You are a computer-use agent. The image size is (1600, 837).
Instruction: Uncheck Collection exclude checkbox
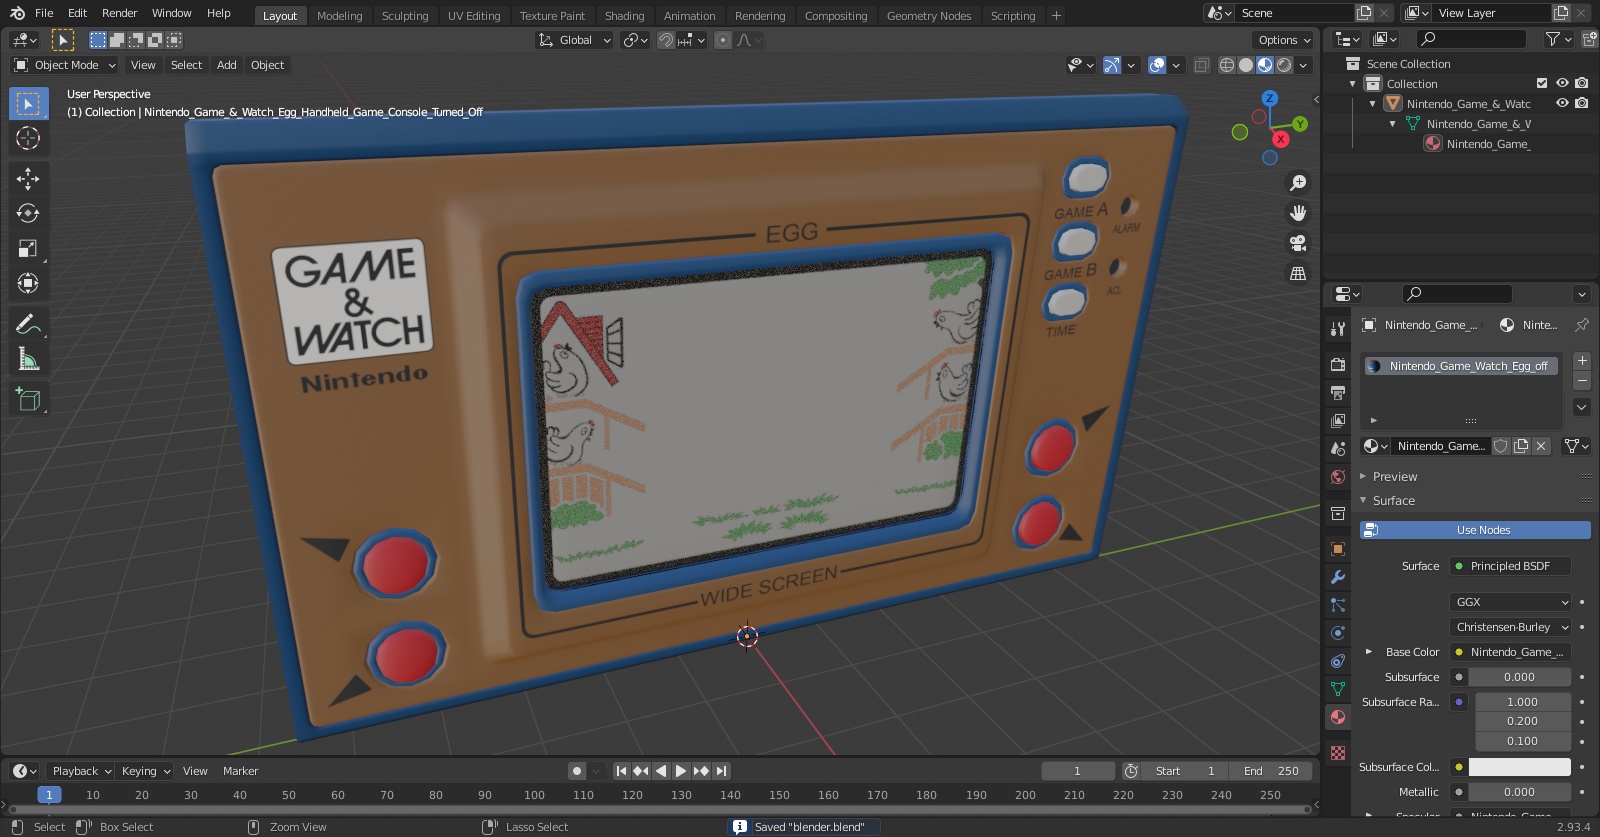tap(1542, 83)
